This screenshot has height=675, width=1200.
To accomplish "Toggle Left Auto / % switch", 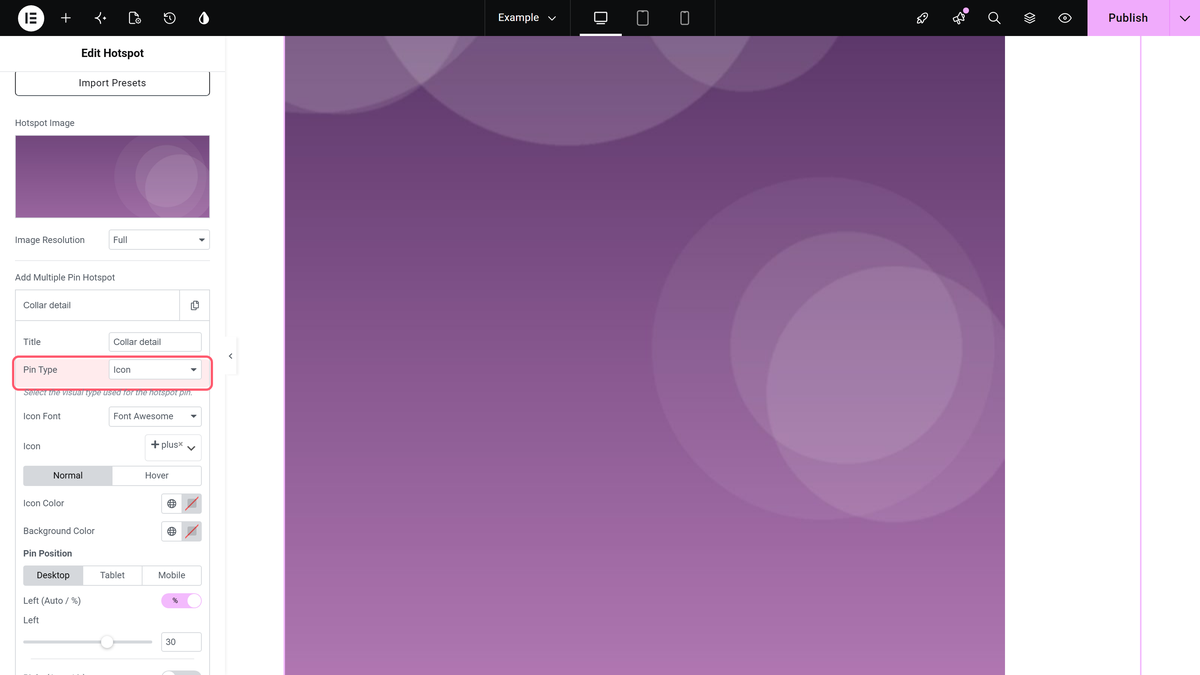I will 181,600.
